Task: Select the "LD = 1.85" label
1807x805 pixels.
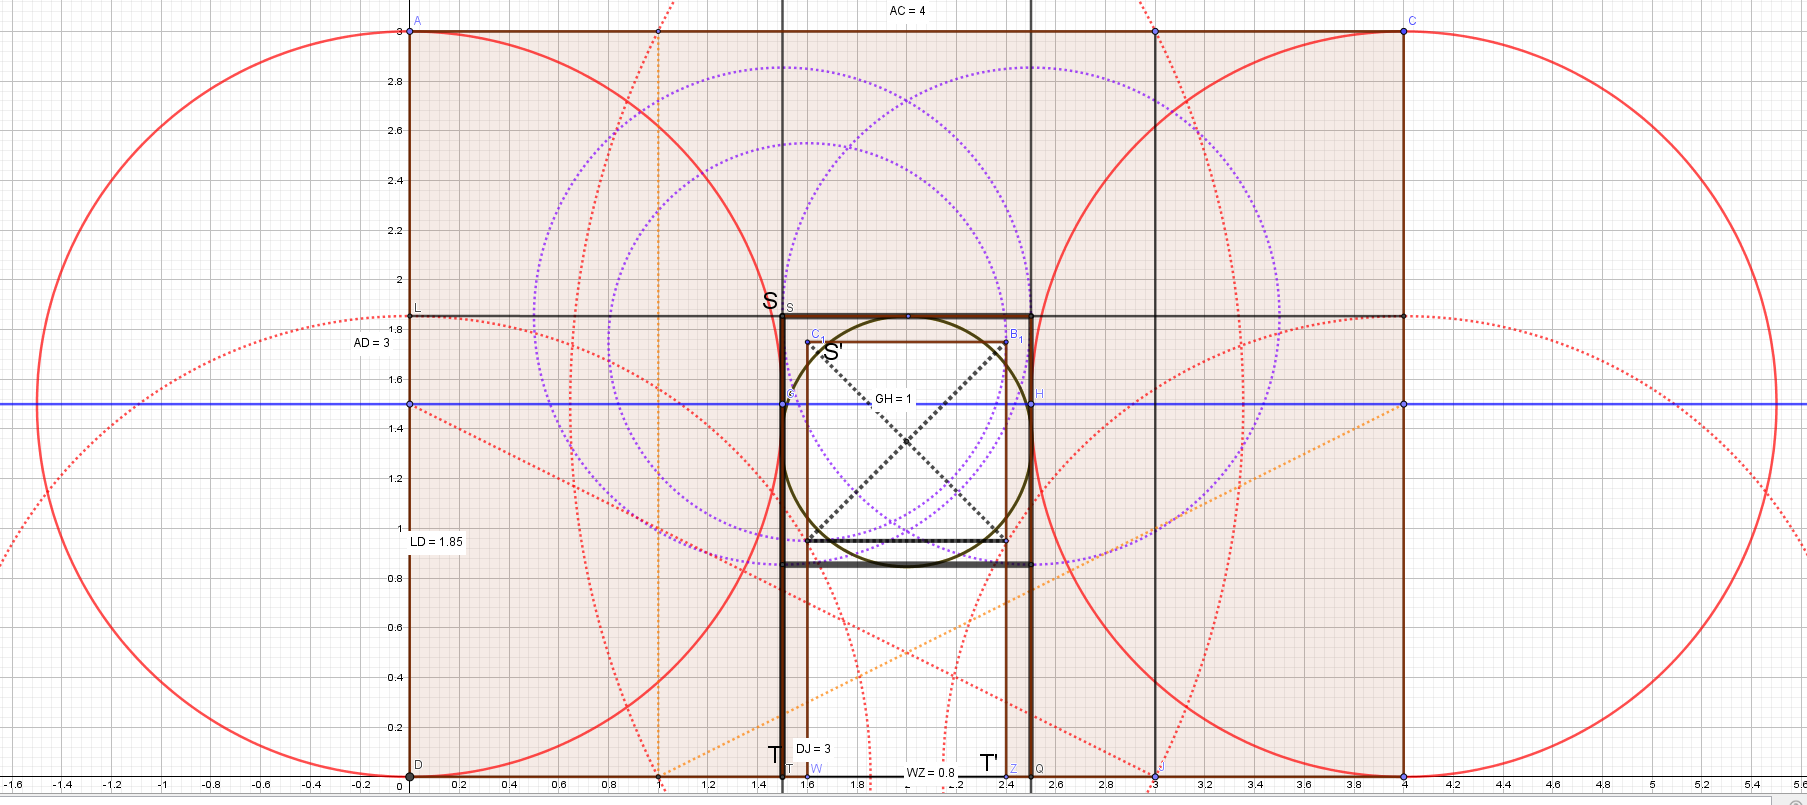Action: point(436,542)
